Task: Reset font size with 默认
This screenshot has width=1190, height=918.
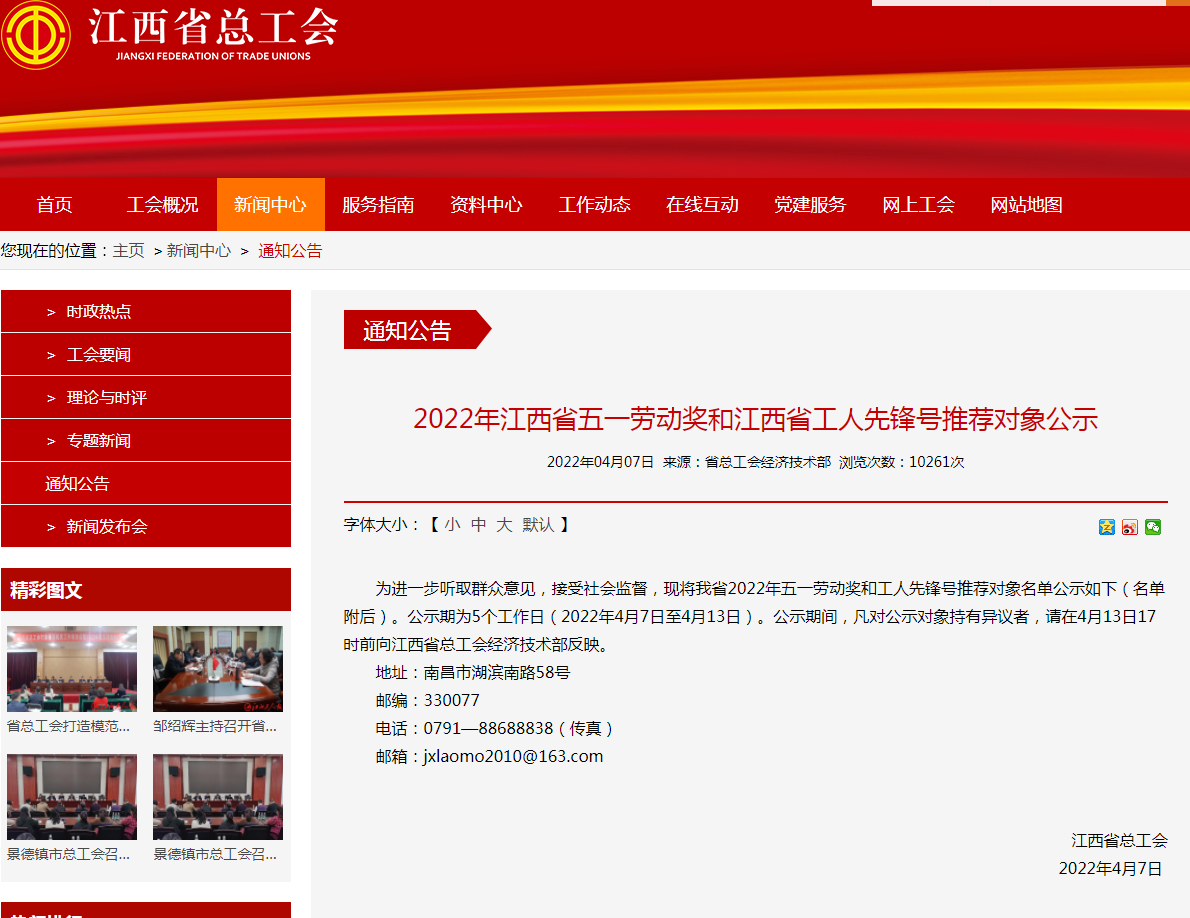Action: point(538,525)
